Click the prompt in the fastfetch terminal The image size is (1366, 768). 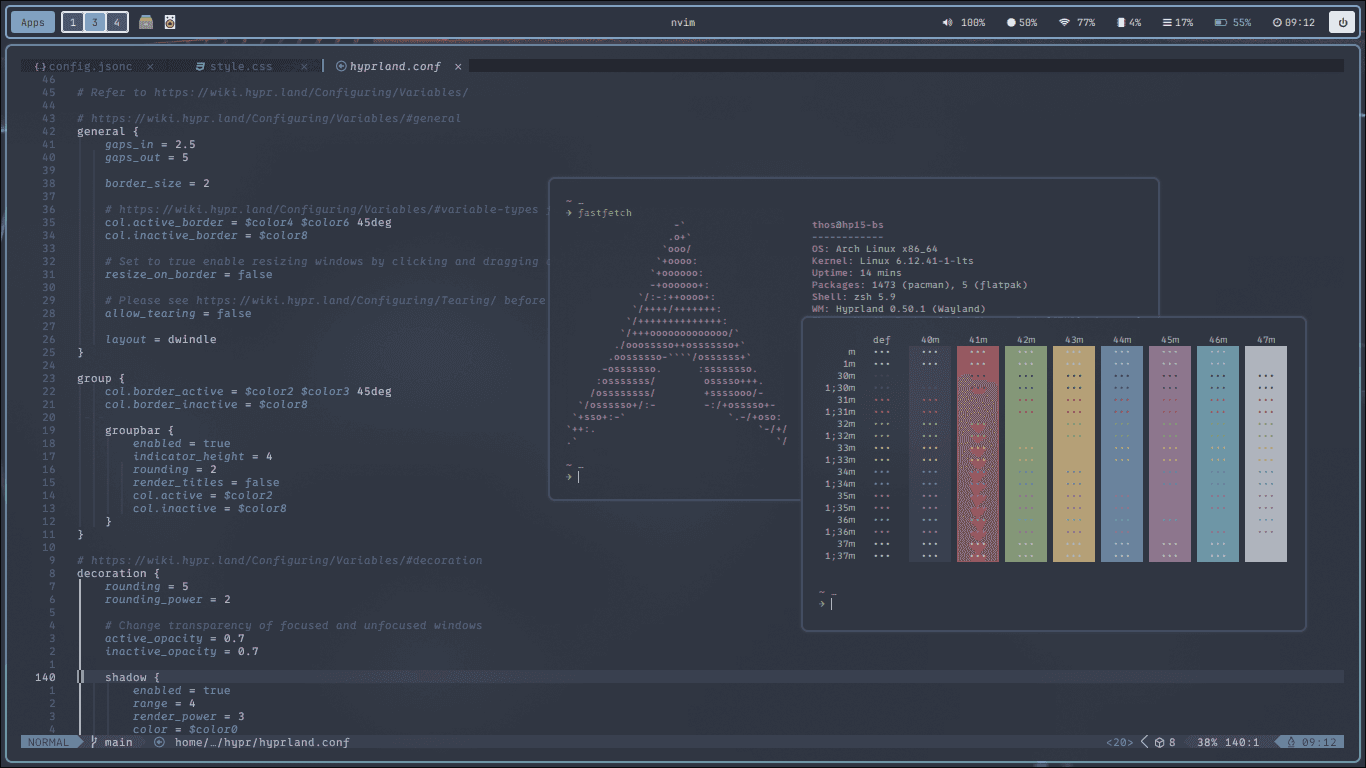tap(573, 476)
